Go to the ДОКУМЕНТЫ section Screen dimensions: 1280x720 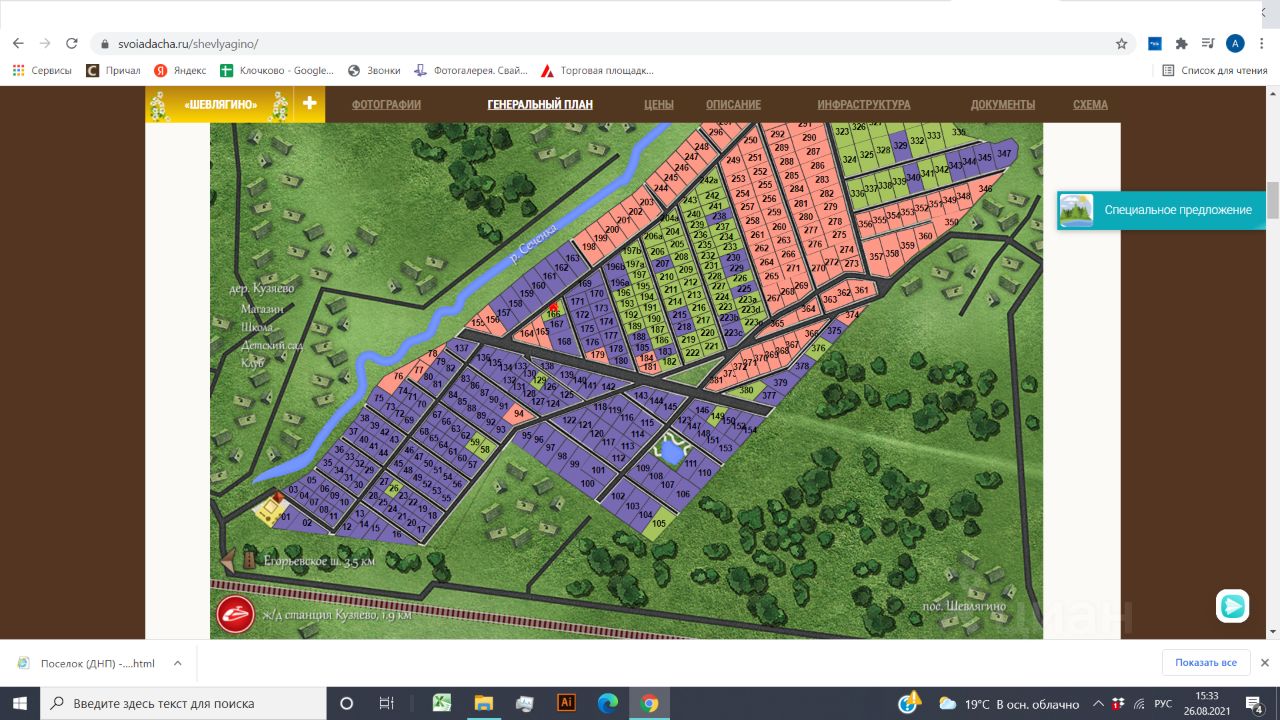[x=1003, y=105]
